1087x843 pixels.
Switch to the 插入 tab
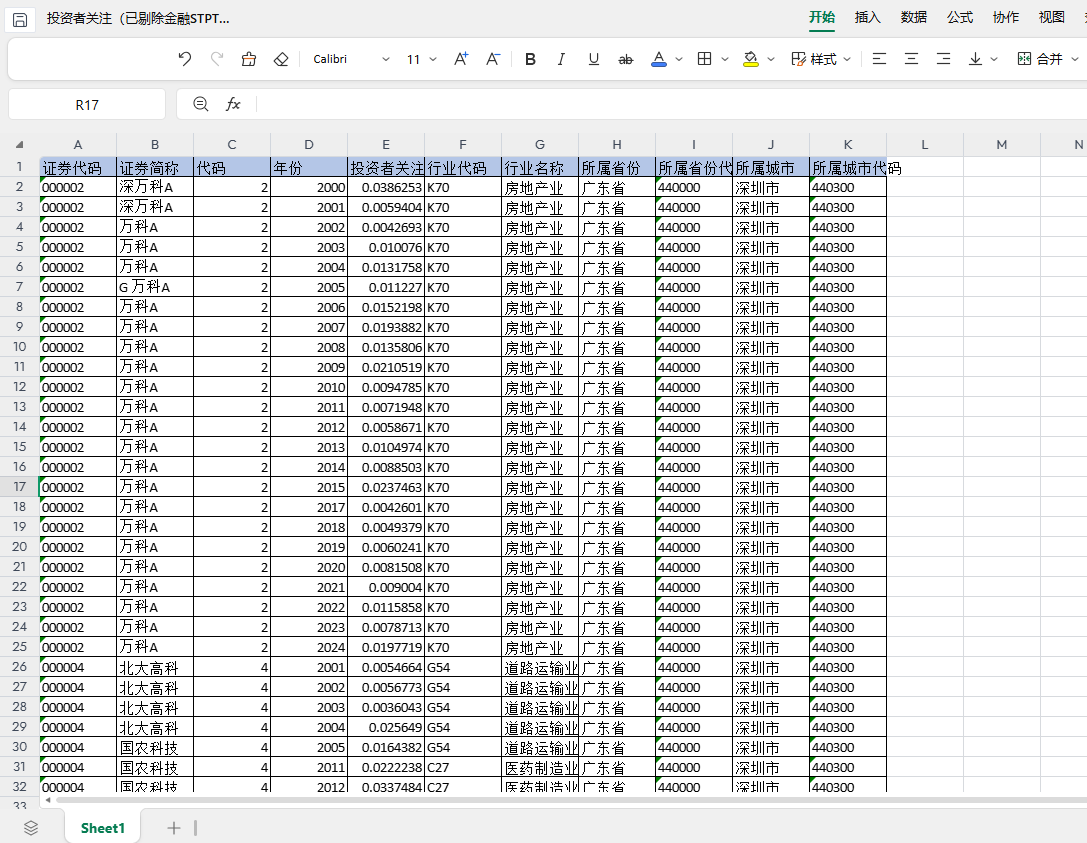tap(868, 17)
